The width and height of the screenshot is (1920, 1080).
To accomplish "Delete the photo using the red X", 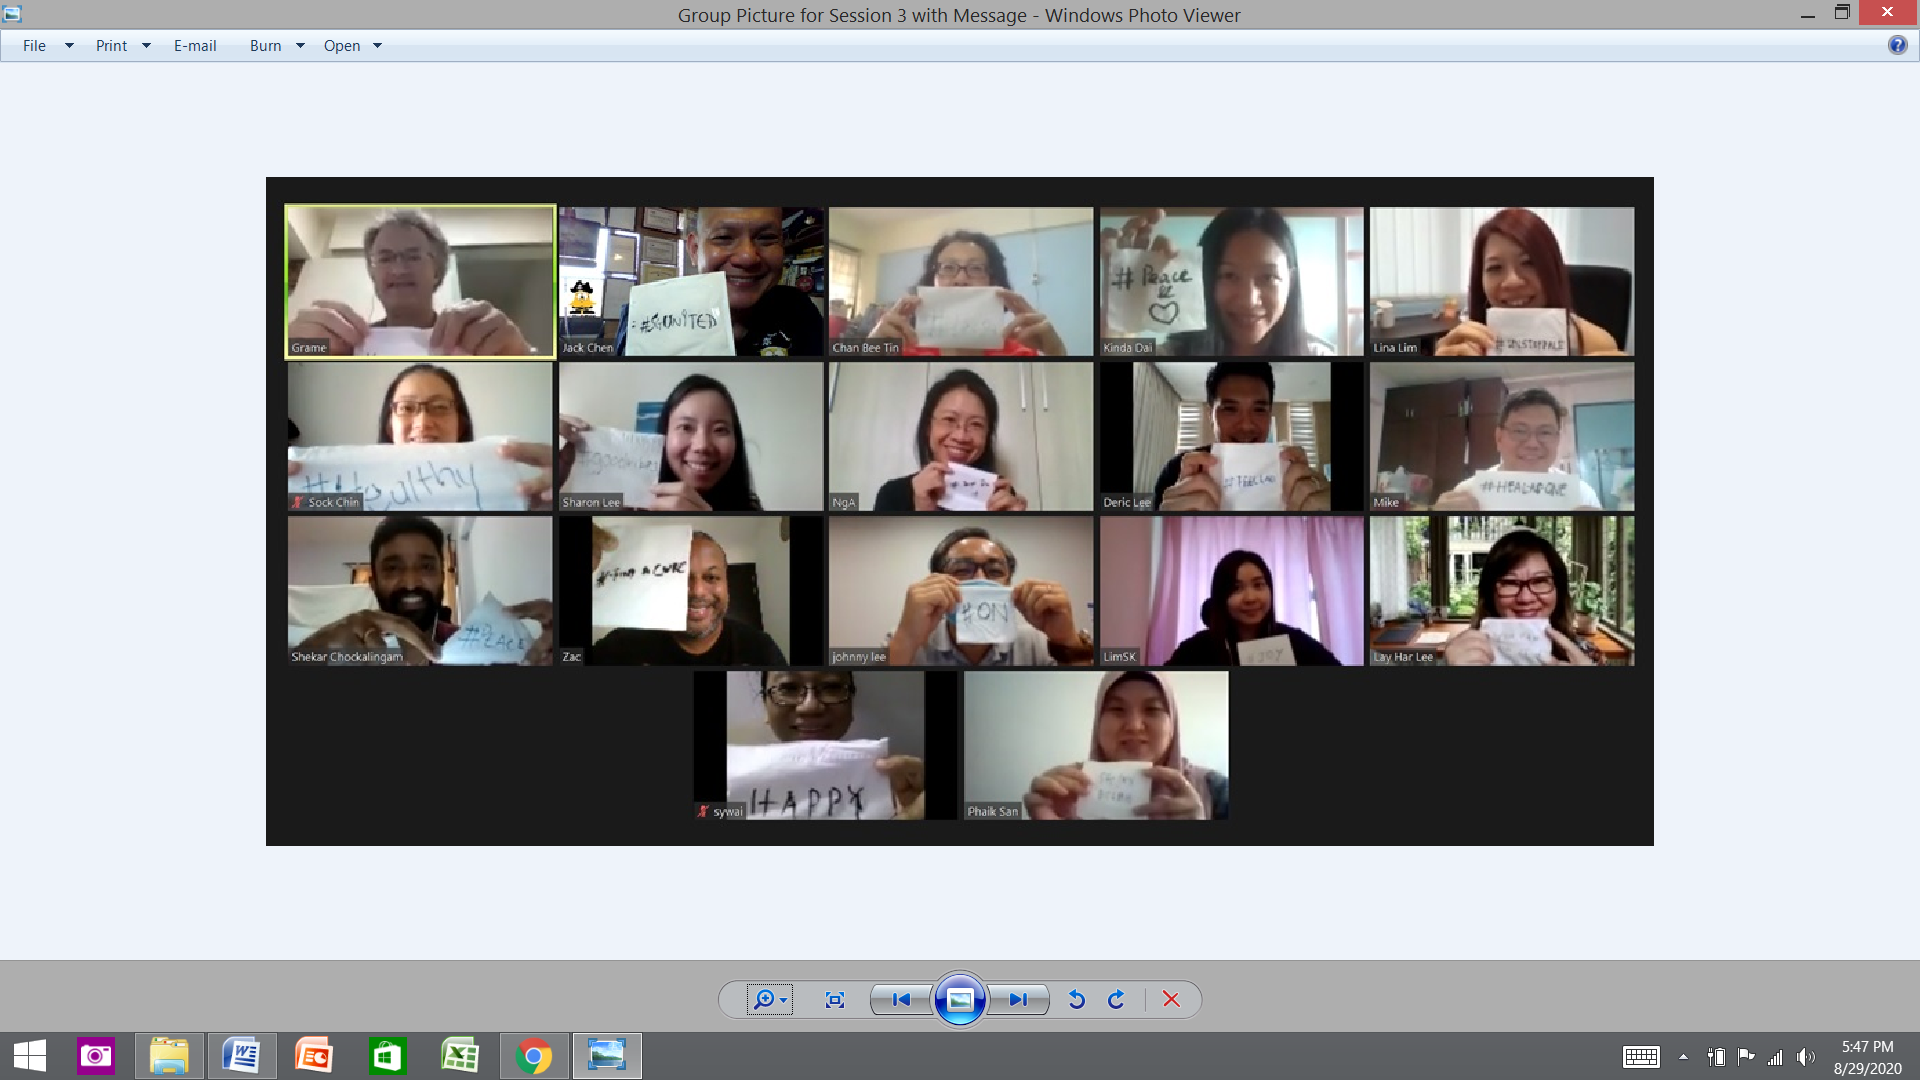I will tap(1170, 999).
